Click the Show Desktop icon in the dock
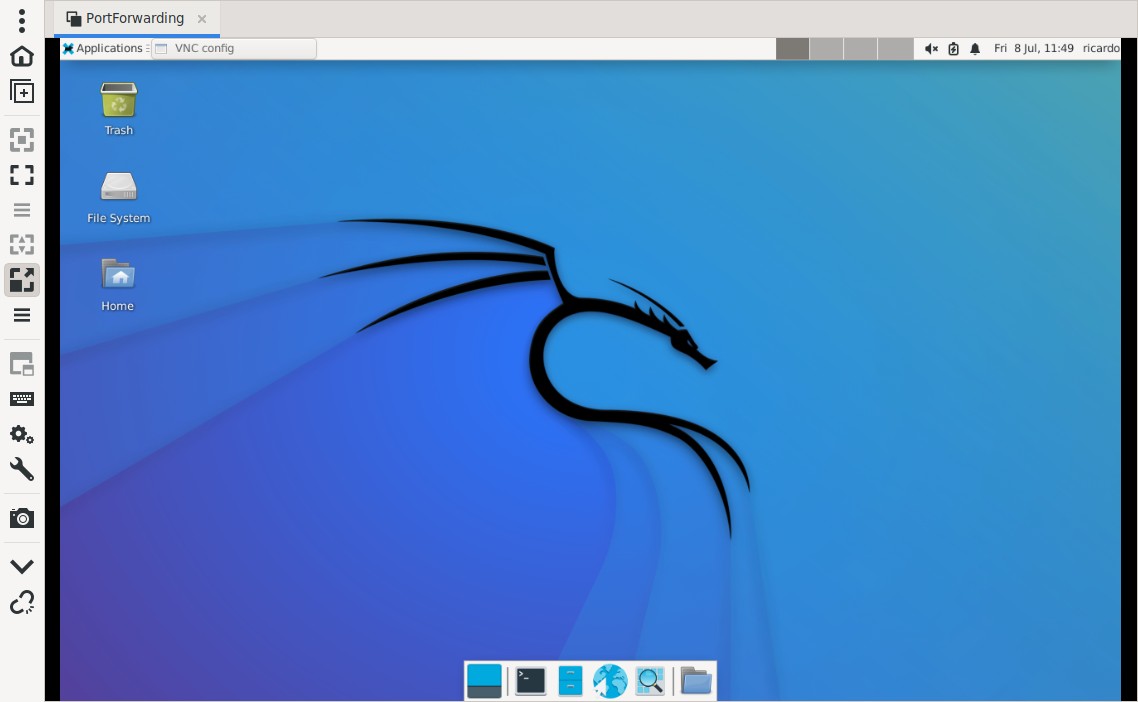The image size is (1138, 702). click(484, 681)
